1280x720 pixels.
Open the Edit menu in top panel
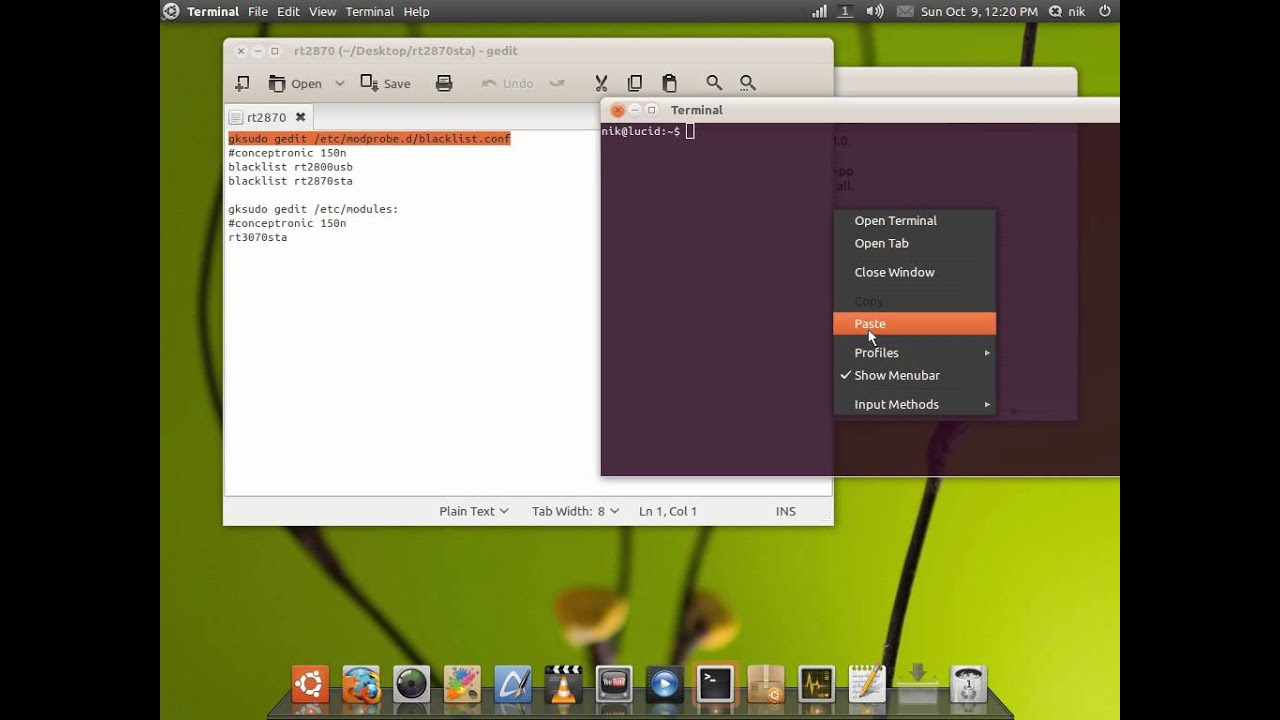coord(288,12)
